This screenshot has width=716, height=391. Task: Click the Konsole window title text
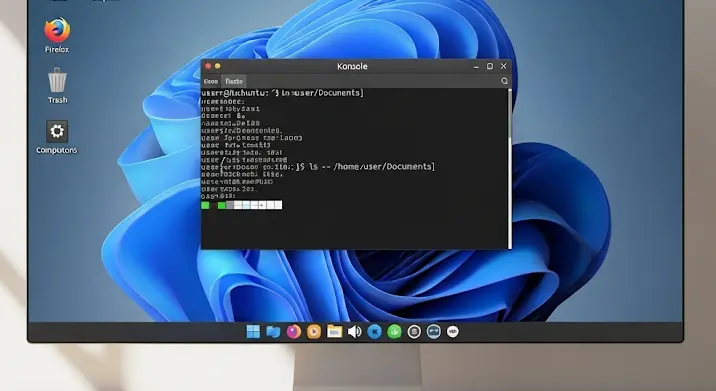(352, 66)
